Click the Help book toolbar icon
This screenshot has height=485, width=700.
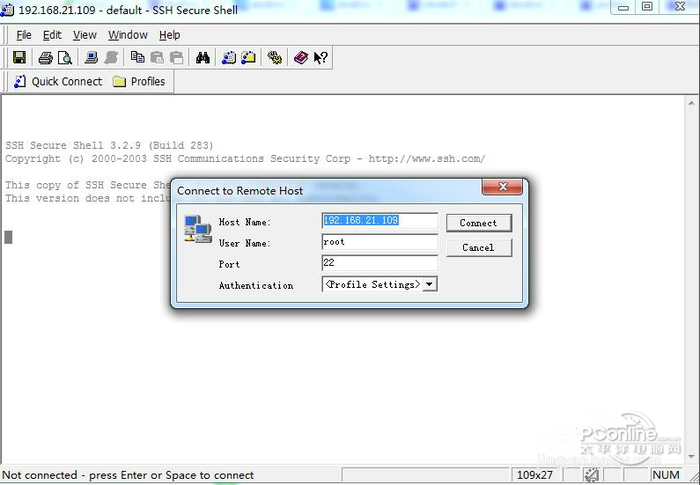[301, 58]
